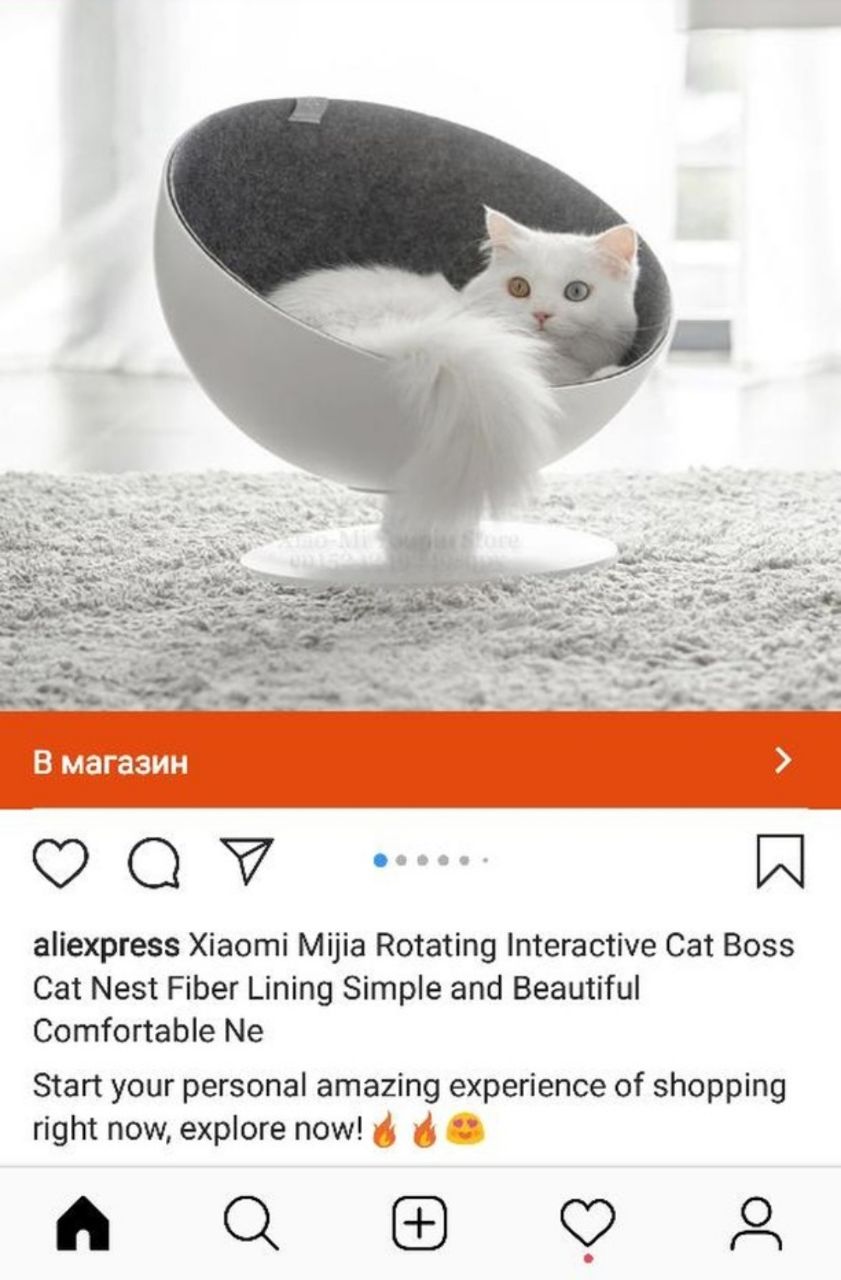Tap the 'Start your personal amazing experience' text
This screenshot has width=841, height=1280.
(x=409, y=1108)
